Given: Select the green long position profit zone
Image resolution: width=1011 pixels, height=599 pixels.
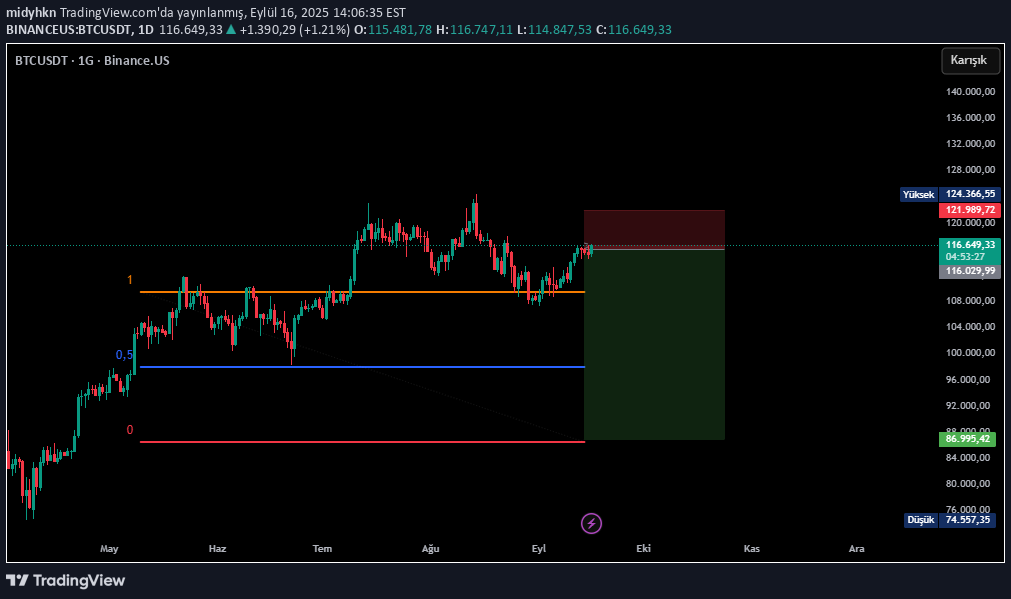Looking at the screenshot, I should pyautogui.click(x=654, y=345).
